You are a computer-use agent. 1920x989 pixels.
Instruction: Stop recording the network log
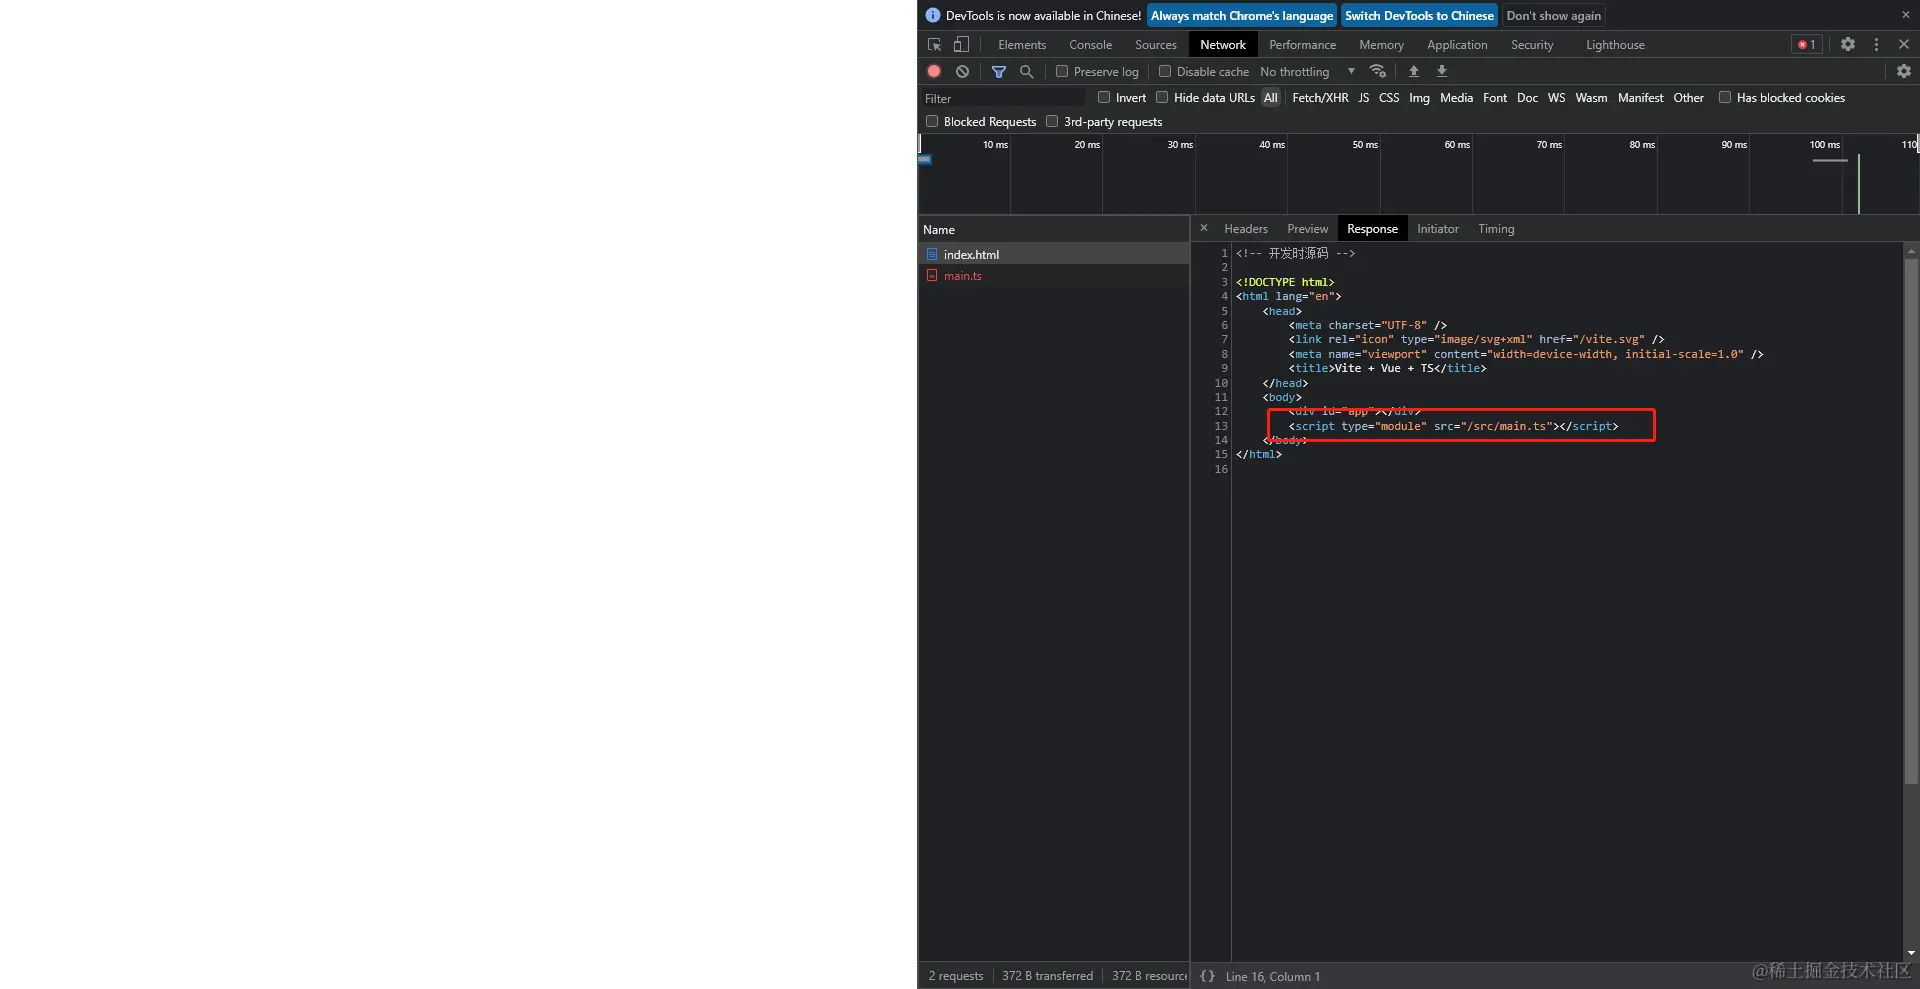pos(934,72)
